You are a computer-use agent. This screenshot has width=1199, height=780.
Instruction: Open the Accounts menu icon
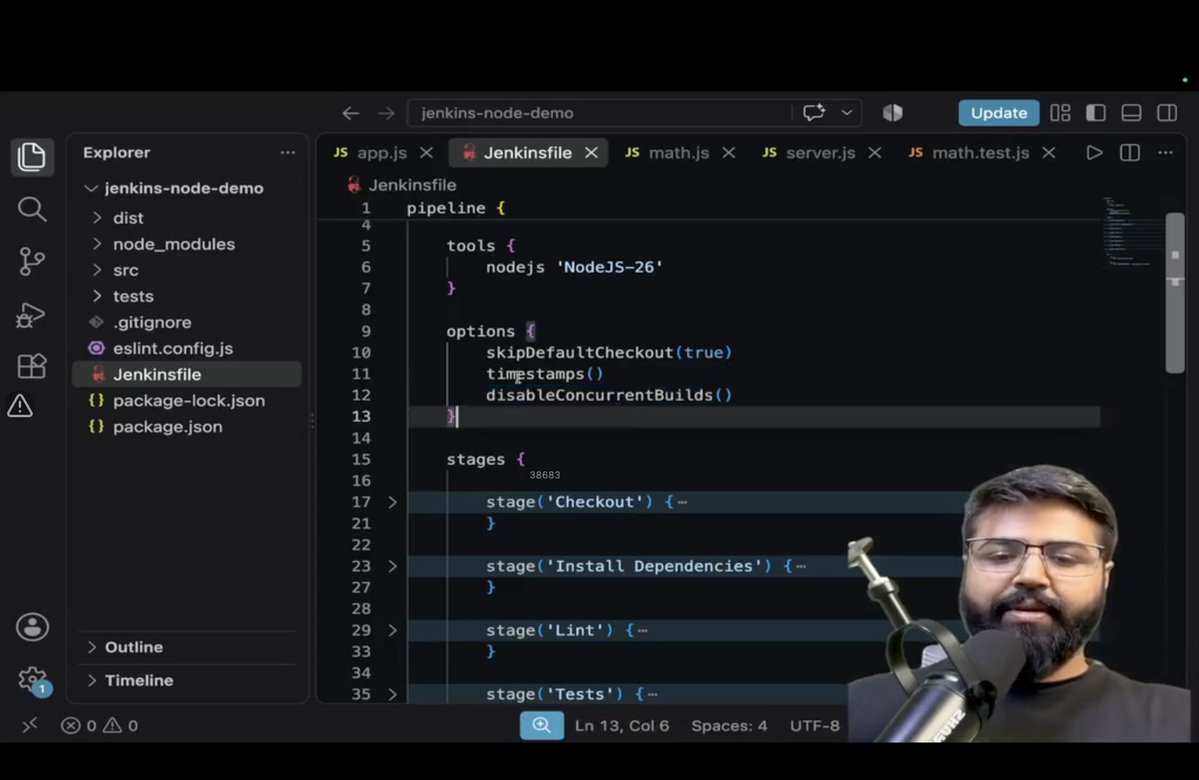(x=32, y=627)
